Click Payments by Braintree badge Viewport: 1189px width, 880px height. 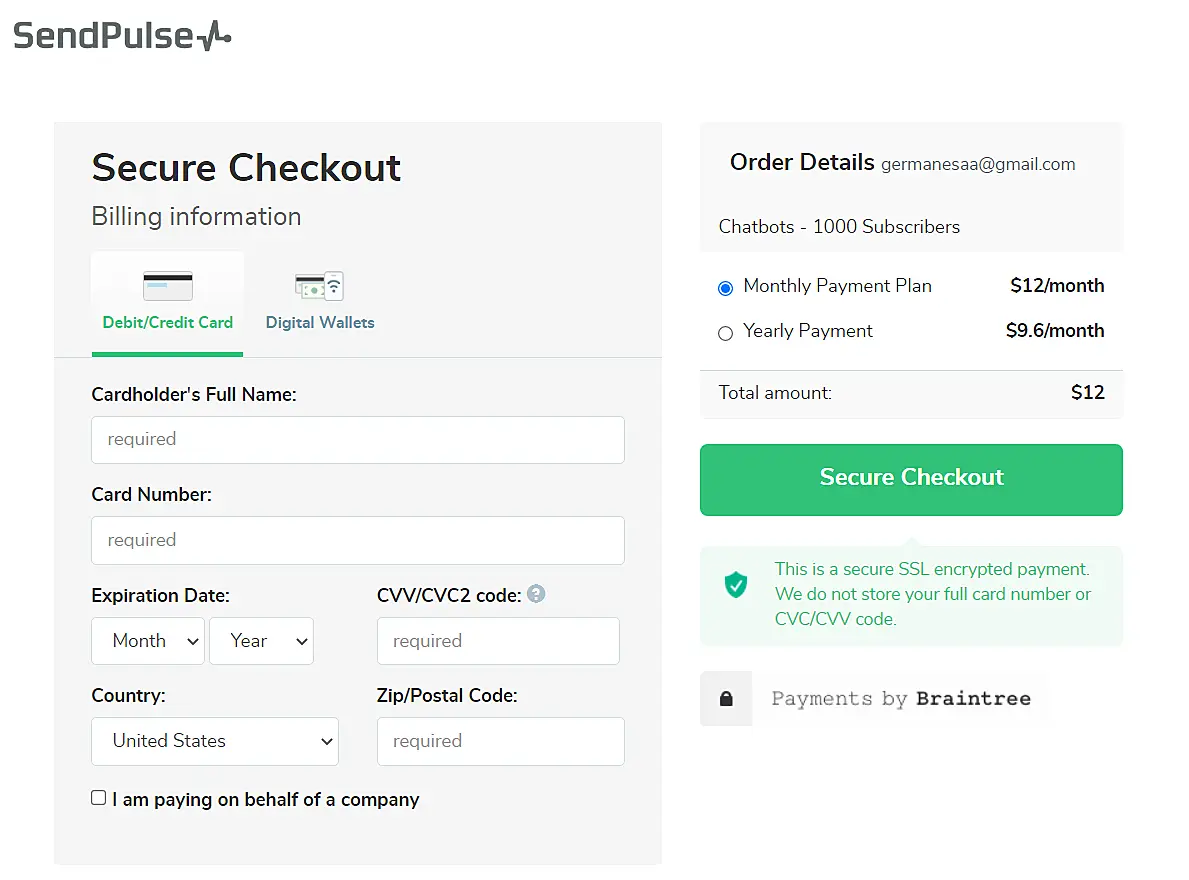coord(899,699)
